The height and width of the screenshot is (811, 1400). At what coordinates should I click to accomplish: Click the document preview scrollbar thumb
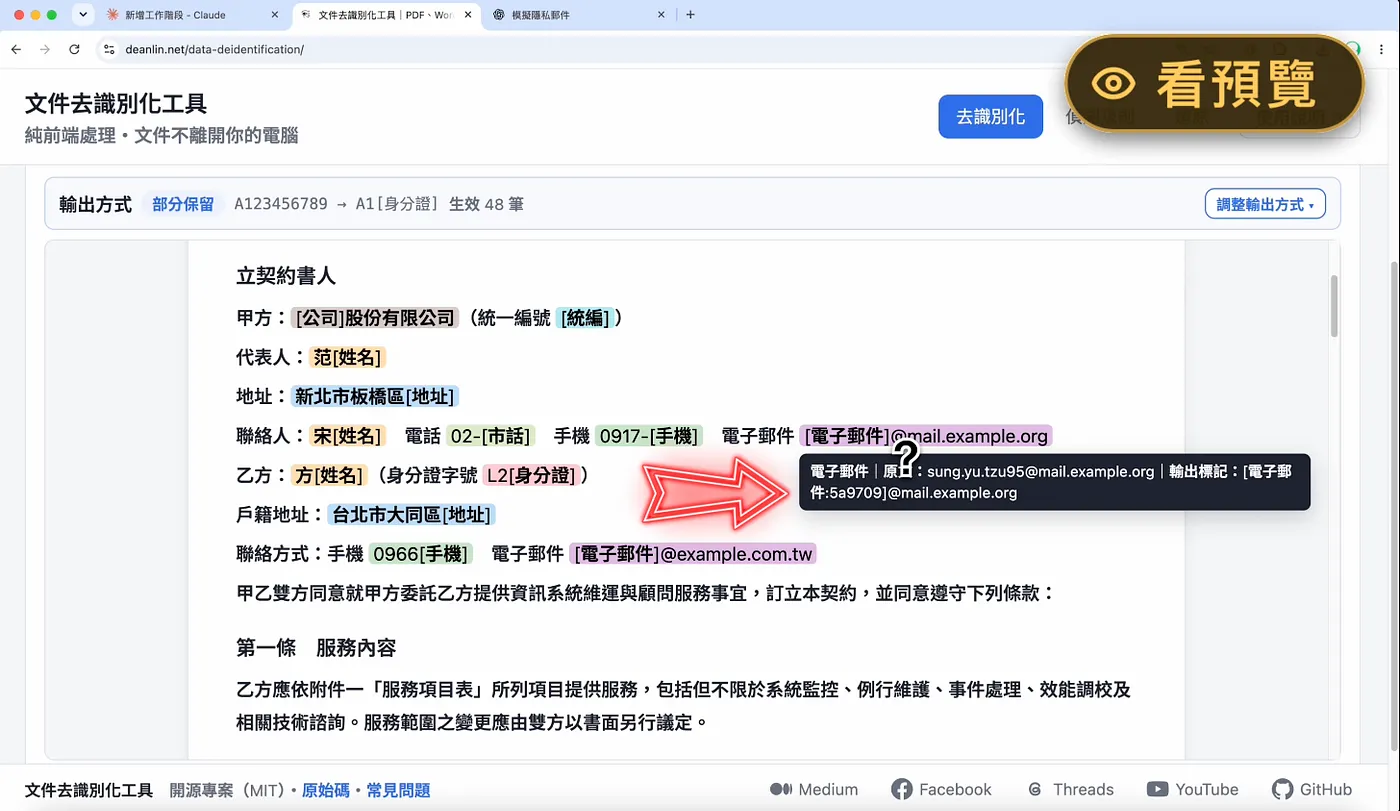1332,306
